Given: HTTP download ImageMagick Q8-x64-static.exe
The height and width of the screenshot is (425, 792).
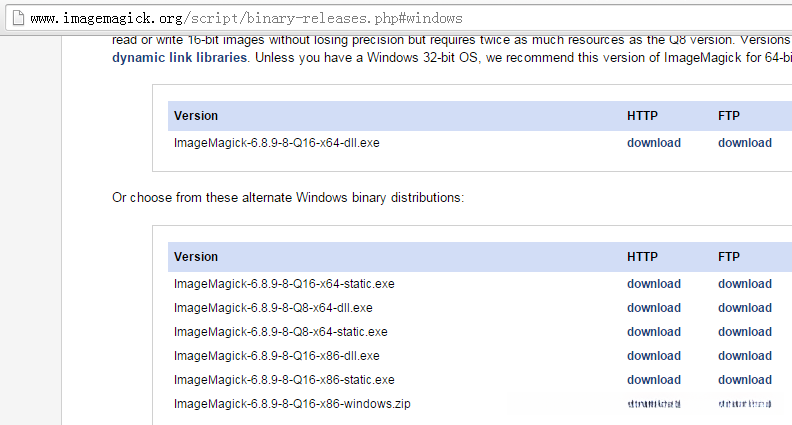Looking at the screenshot, I should (654, 332).
